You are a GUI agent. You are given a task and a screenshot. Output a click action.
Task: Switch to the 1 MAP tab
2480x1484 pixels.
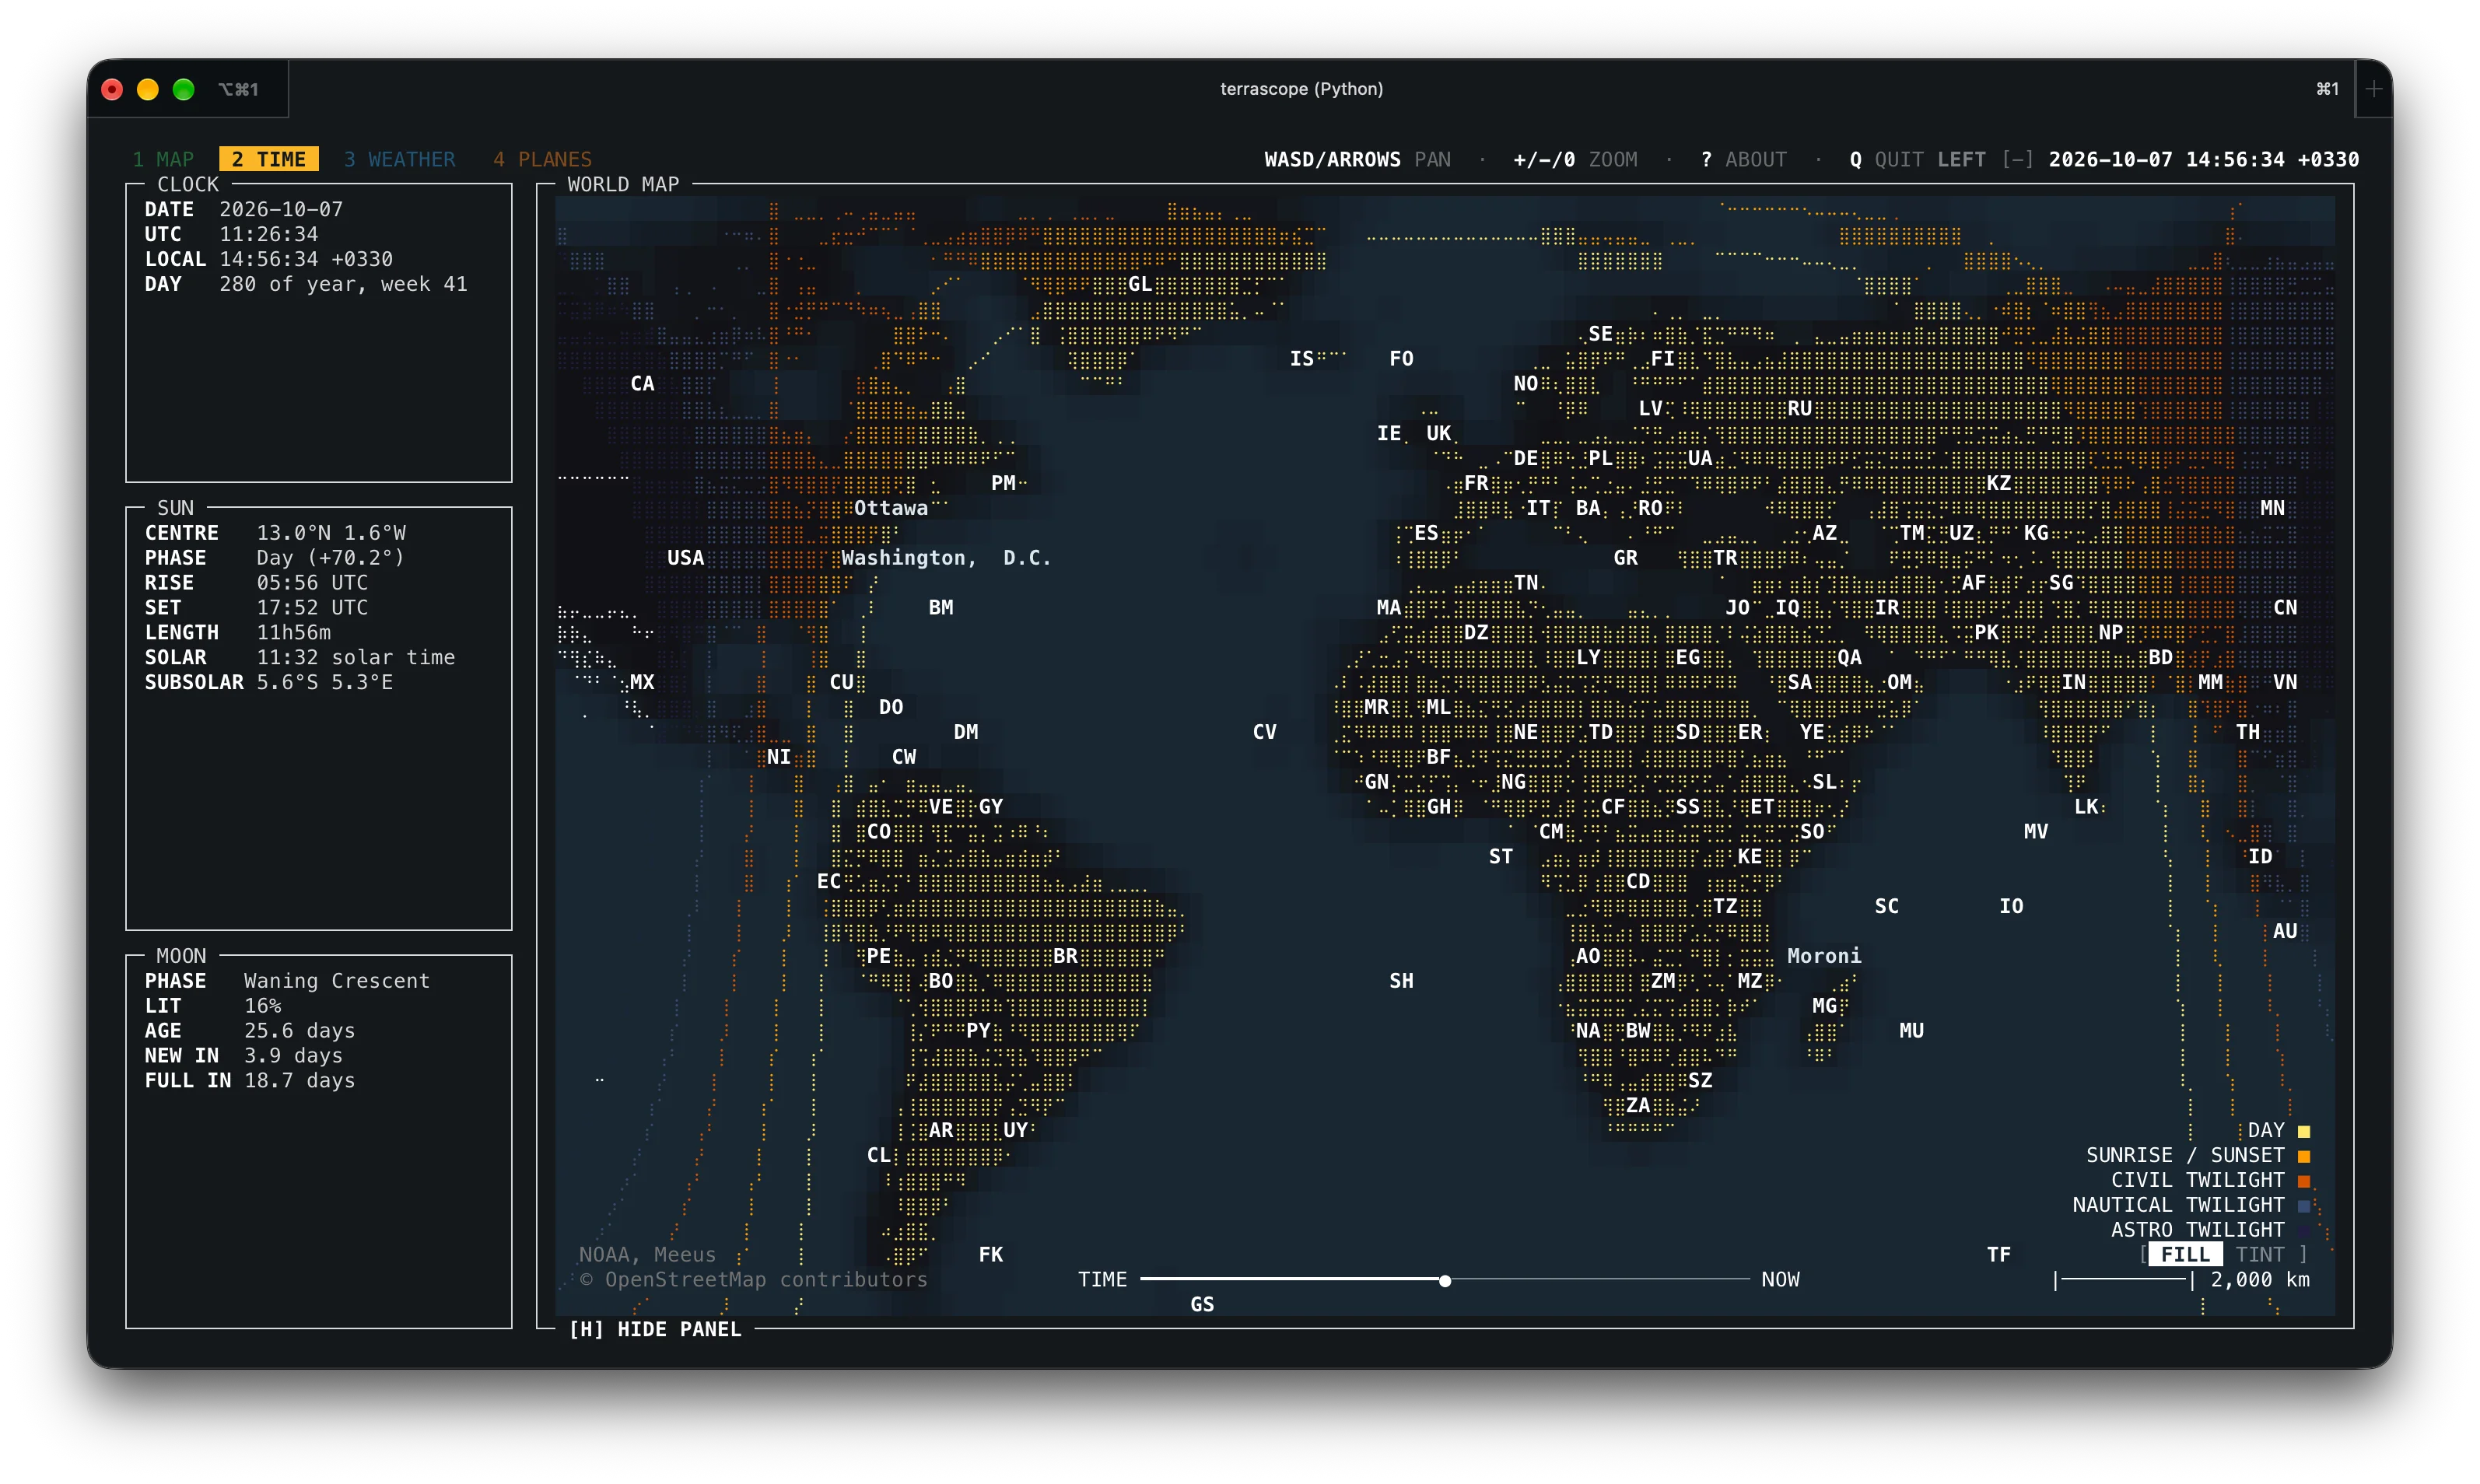pos(163,159)
